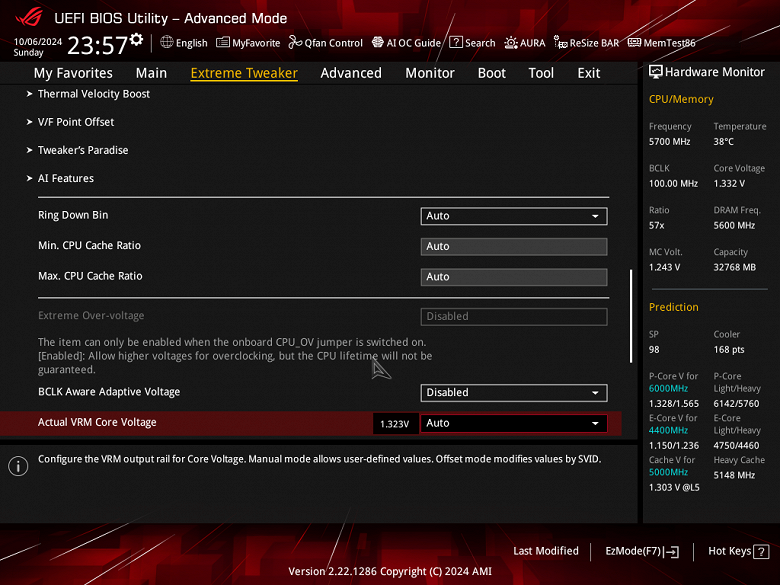Click the 32768 MB capacity value

734,267
